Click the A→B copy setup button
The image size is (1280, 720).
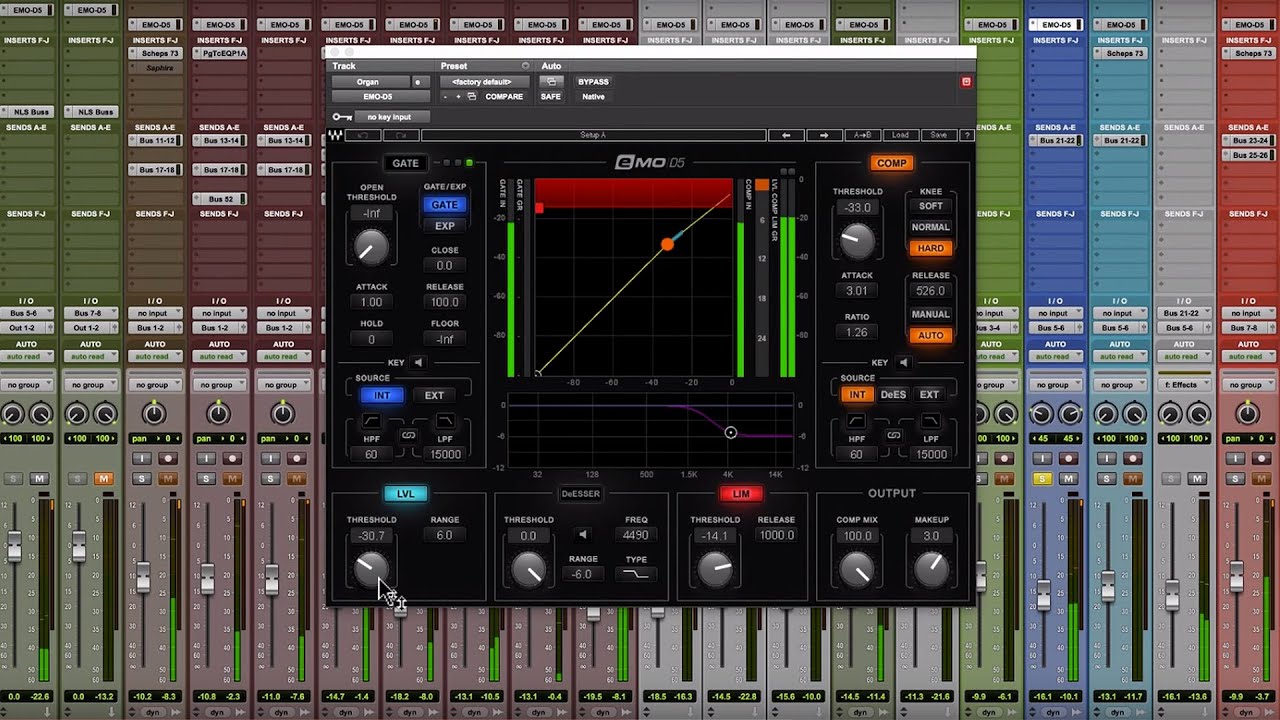tap(862, 135)
